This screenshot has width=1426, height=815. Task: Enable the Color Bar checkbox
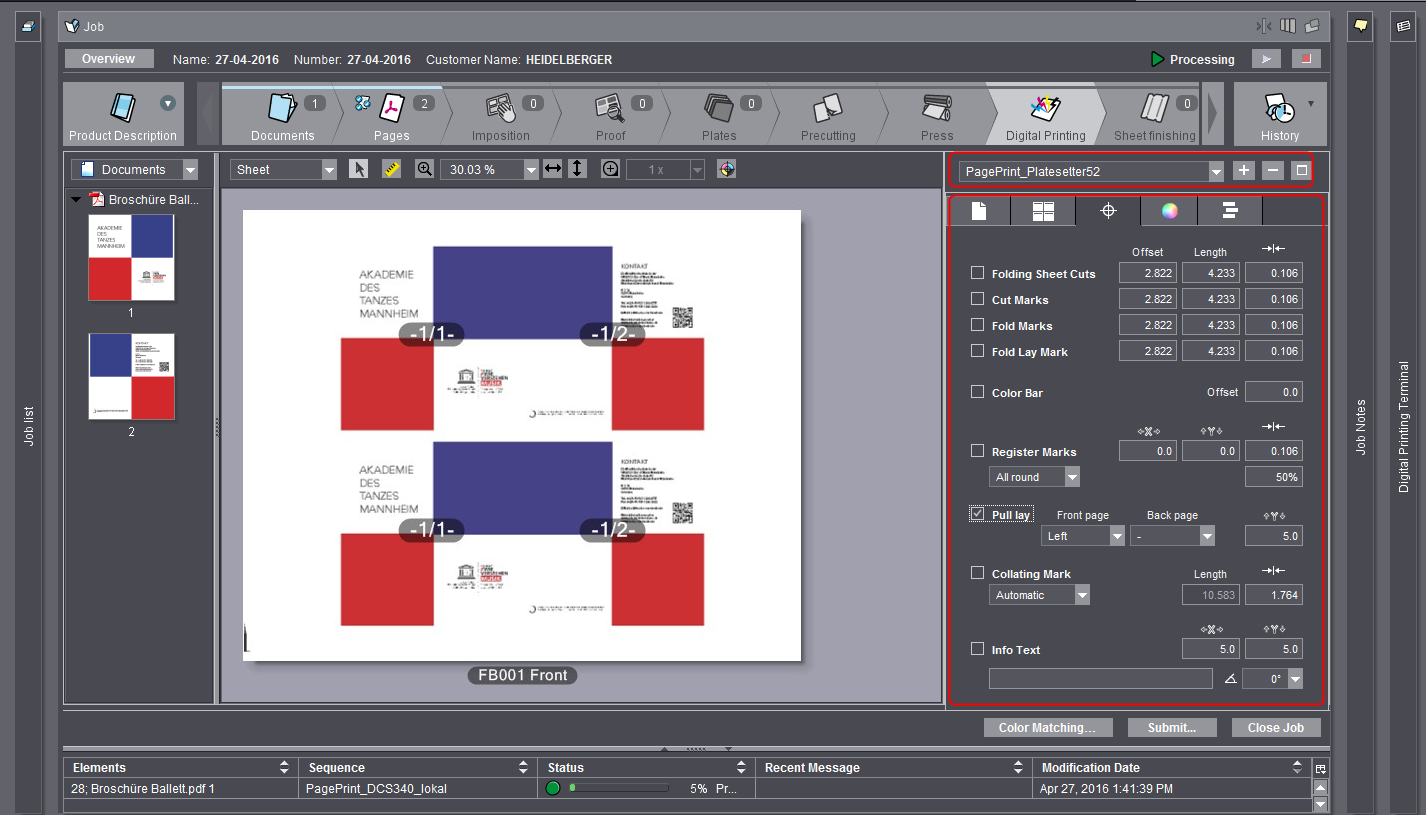[x=977, y=392]
